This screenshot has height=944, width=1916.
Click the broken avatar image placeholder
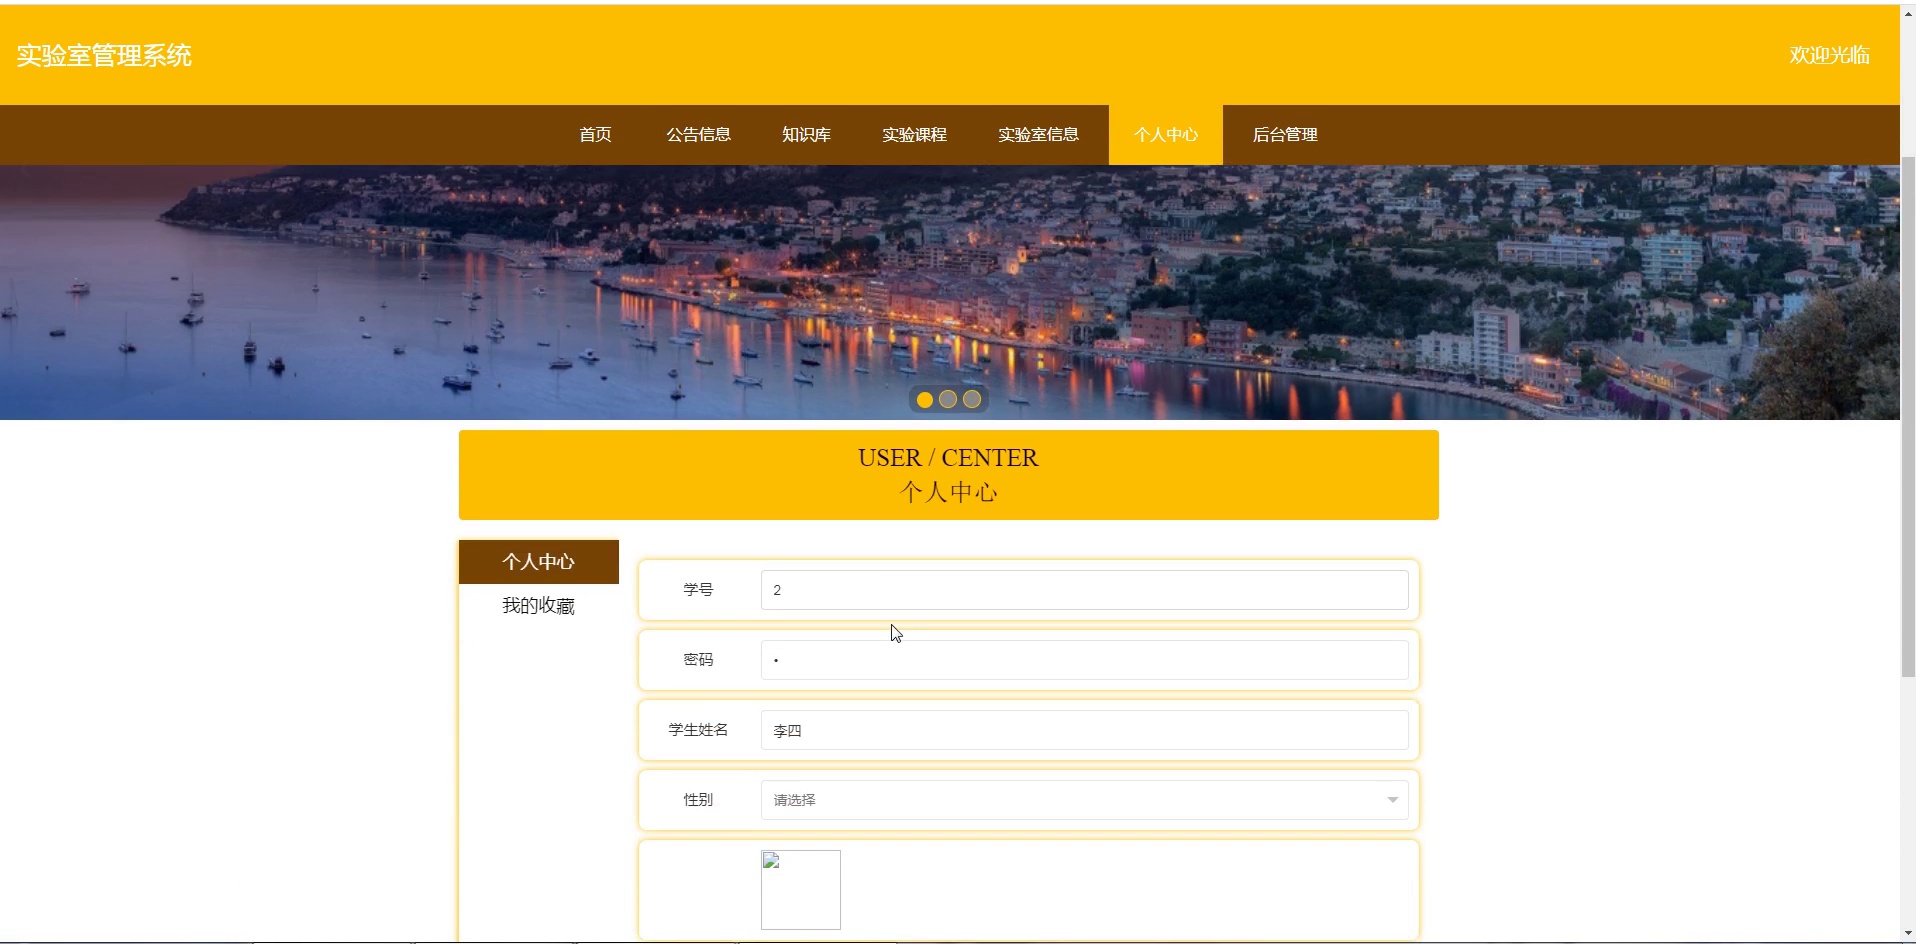[801, 890]
